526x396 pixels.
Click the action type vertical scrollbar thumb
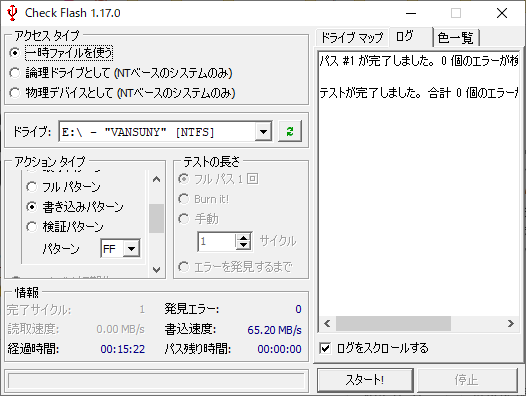(x=156, y=218)
